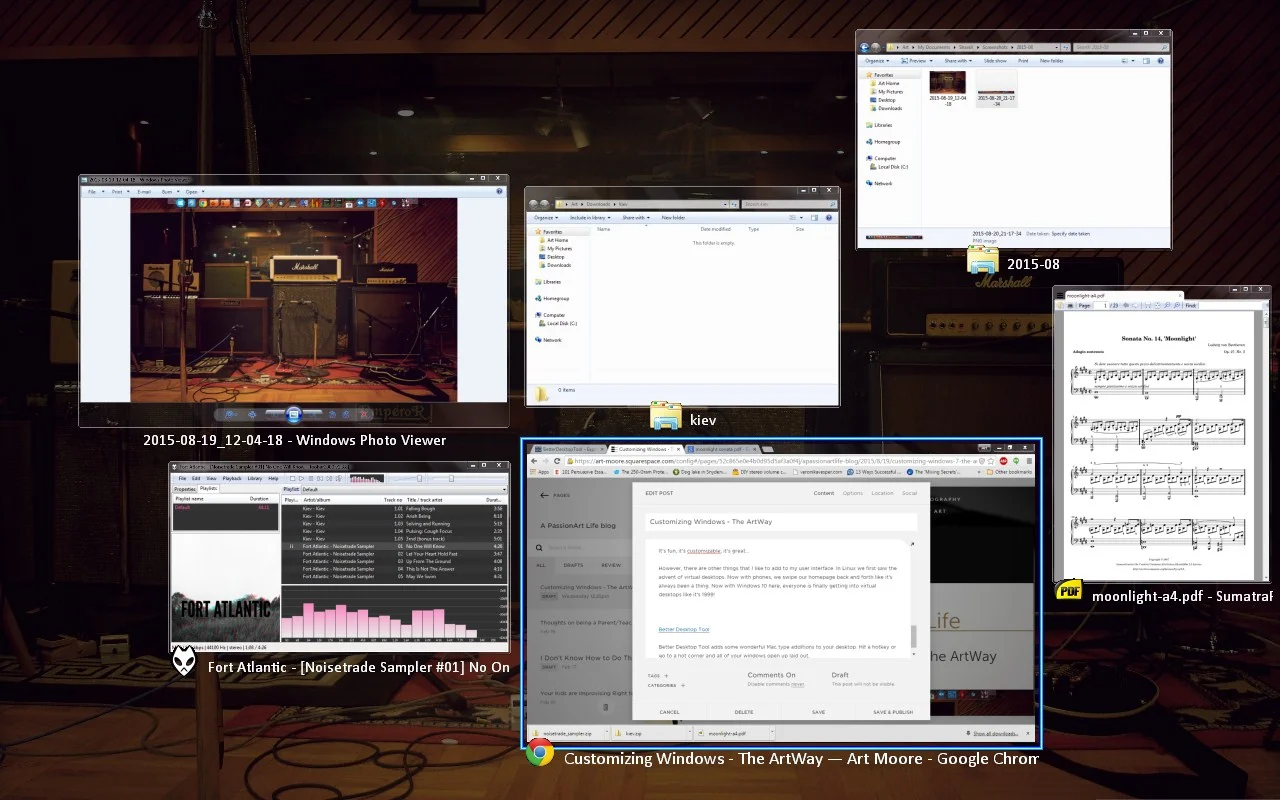Click the back arrow in Chrome toolbar
Image resolution: width=1280 pixels, height=800 pixels.
coord(533,461)
